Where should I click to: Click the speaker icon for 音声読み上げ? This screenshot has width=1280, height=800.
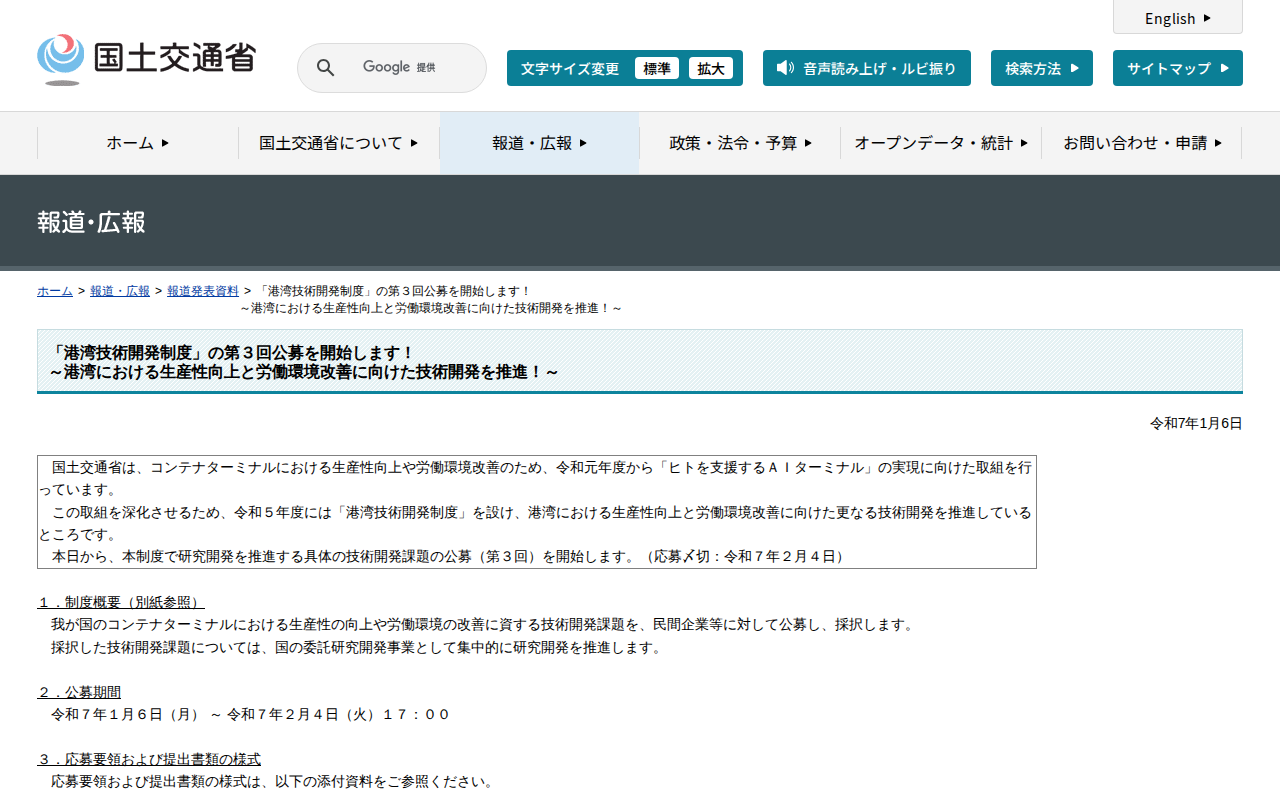click(x=785, y=68)
